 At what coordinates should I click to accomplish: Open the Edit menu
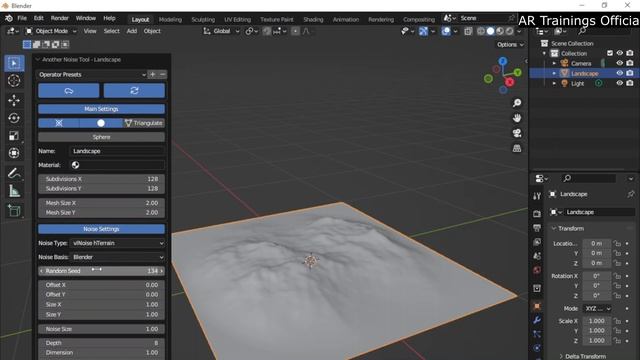[39, 18]
